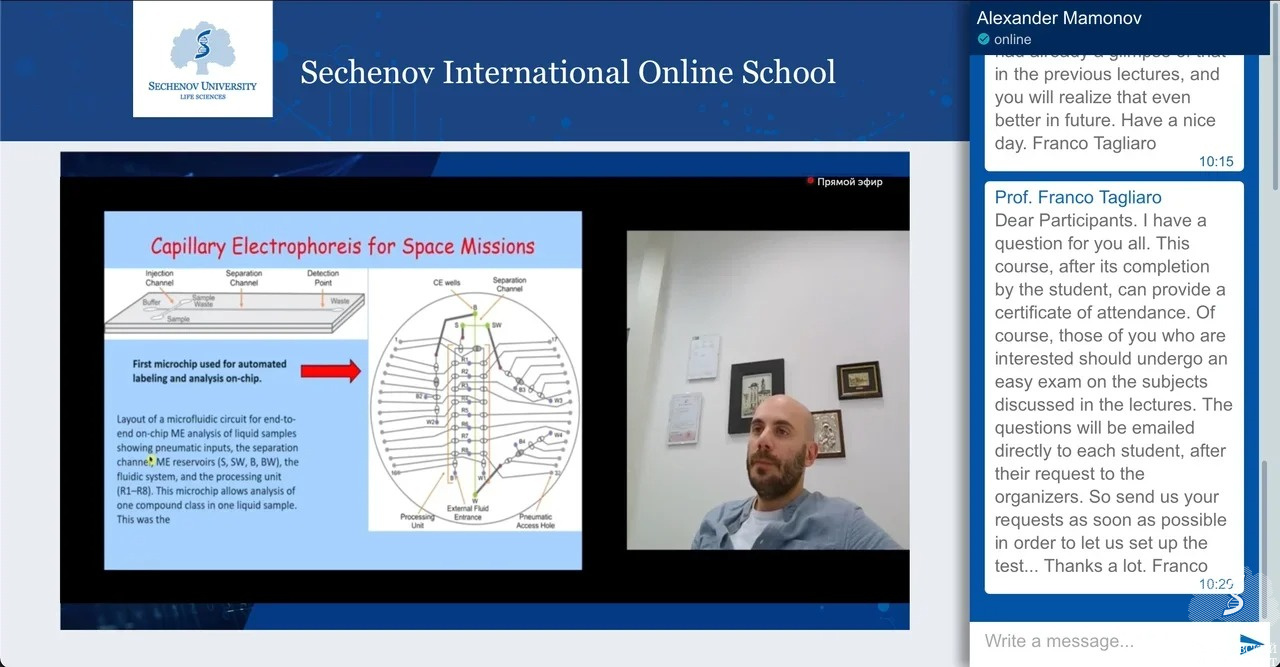Focus the Write a message input field
Viewport: 1280px width, 667px height.
tap(1100, 641)
